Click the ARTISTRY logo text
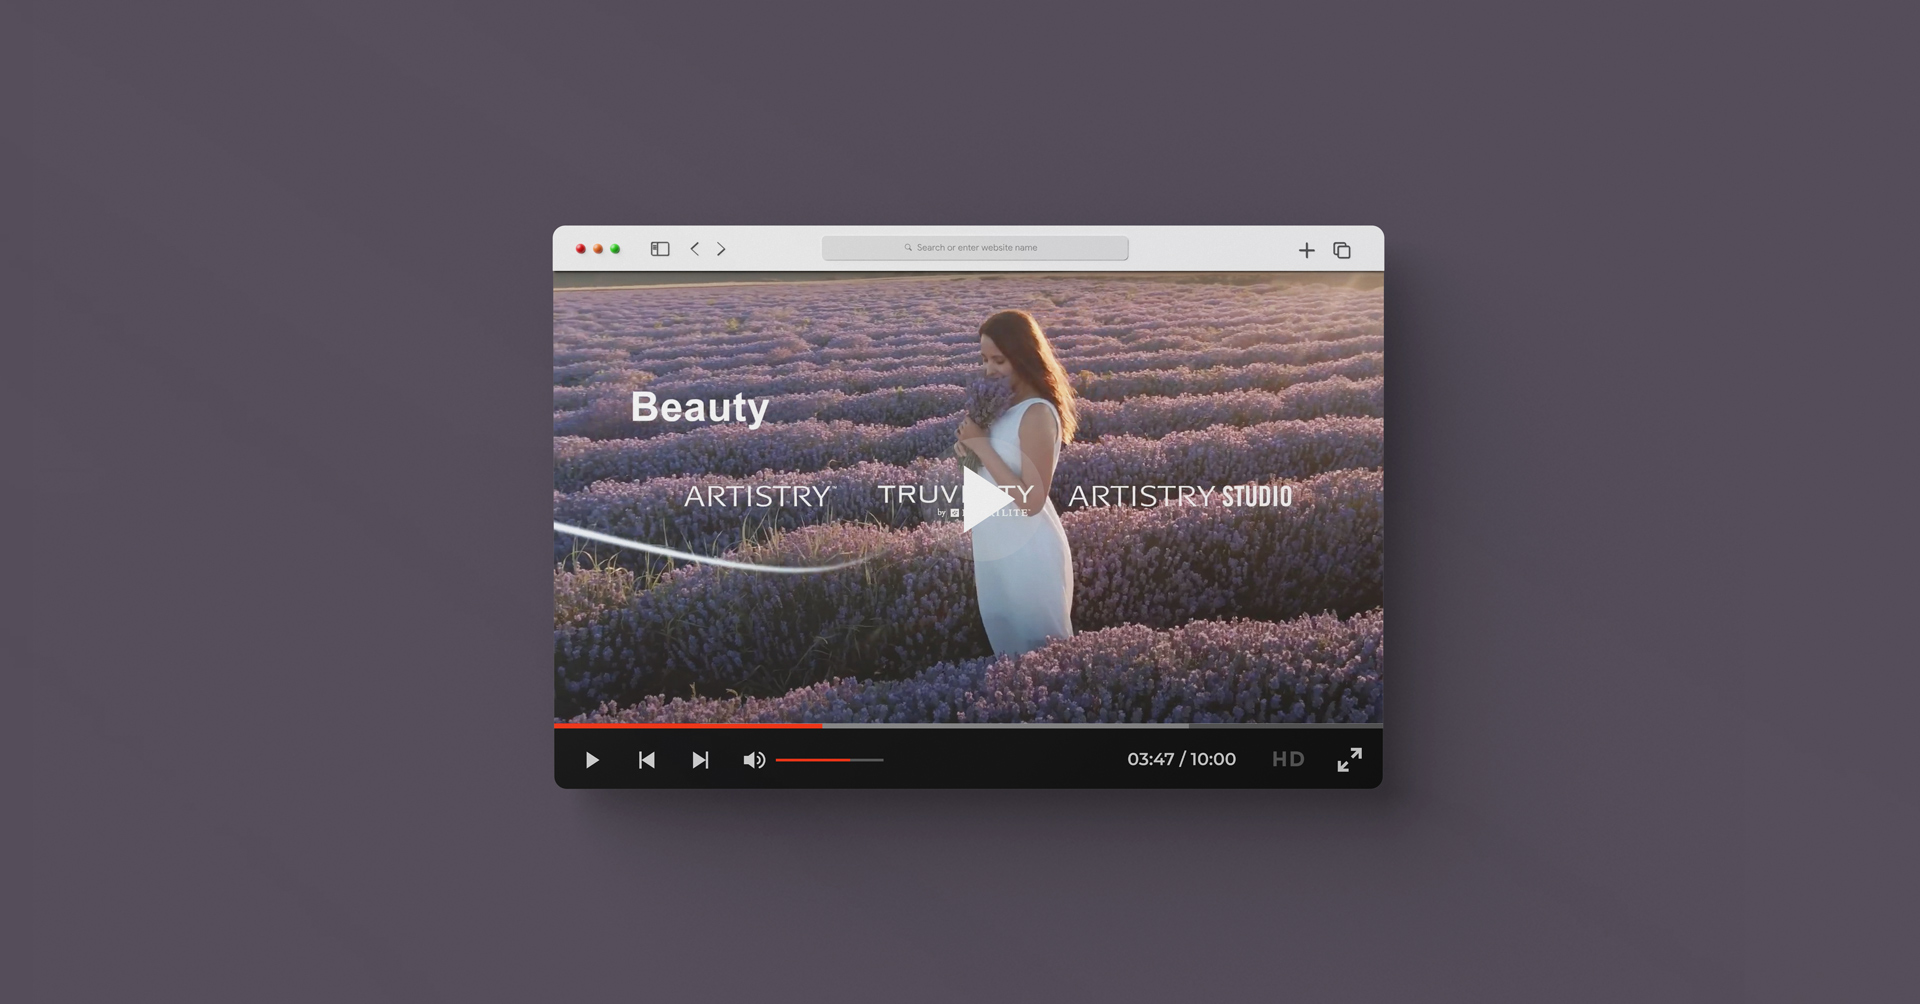The height and width of the screenshot is (1004, 1920). 759,496
